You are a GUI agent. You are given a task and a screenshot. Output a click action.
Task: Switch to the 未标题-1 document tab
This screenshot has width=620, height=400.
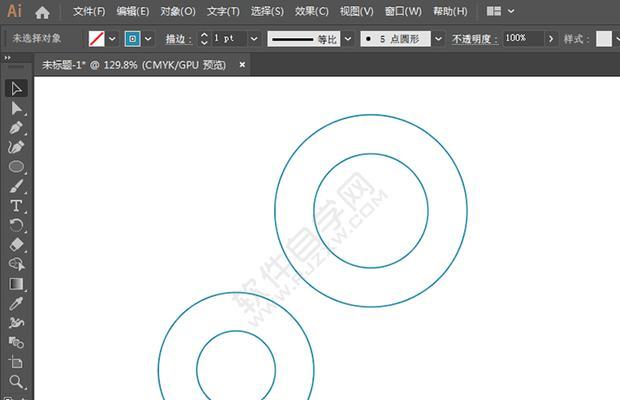point(134,65)
